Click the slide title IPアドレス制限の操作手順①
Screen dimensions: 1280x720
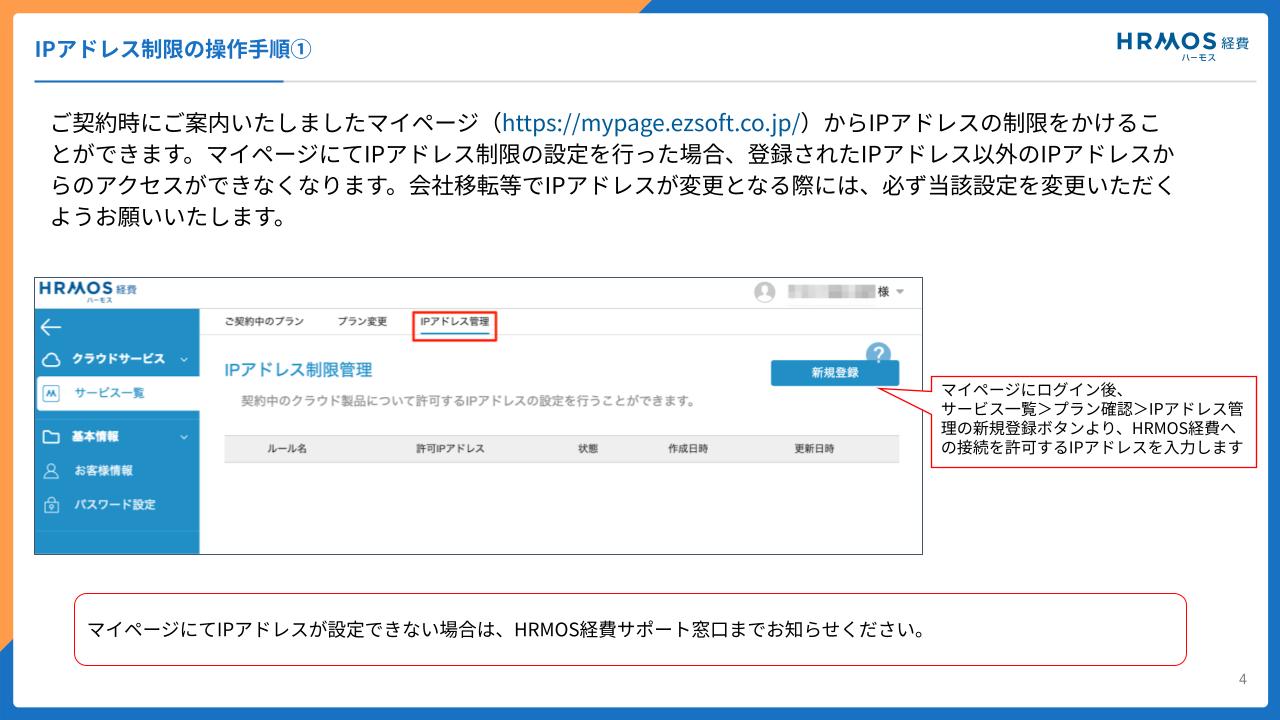click(x=172, y=49)
